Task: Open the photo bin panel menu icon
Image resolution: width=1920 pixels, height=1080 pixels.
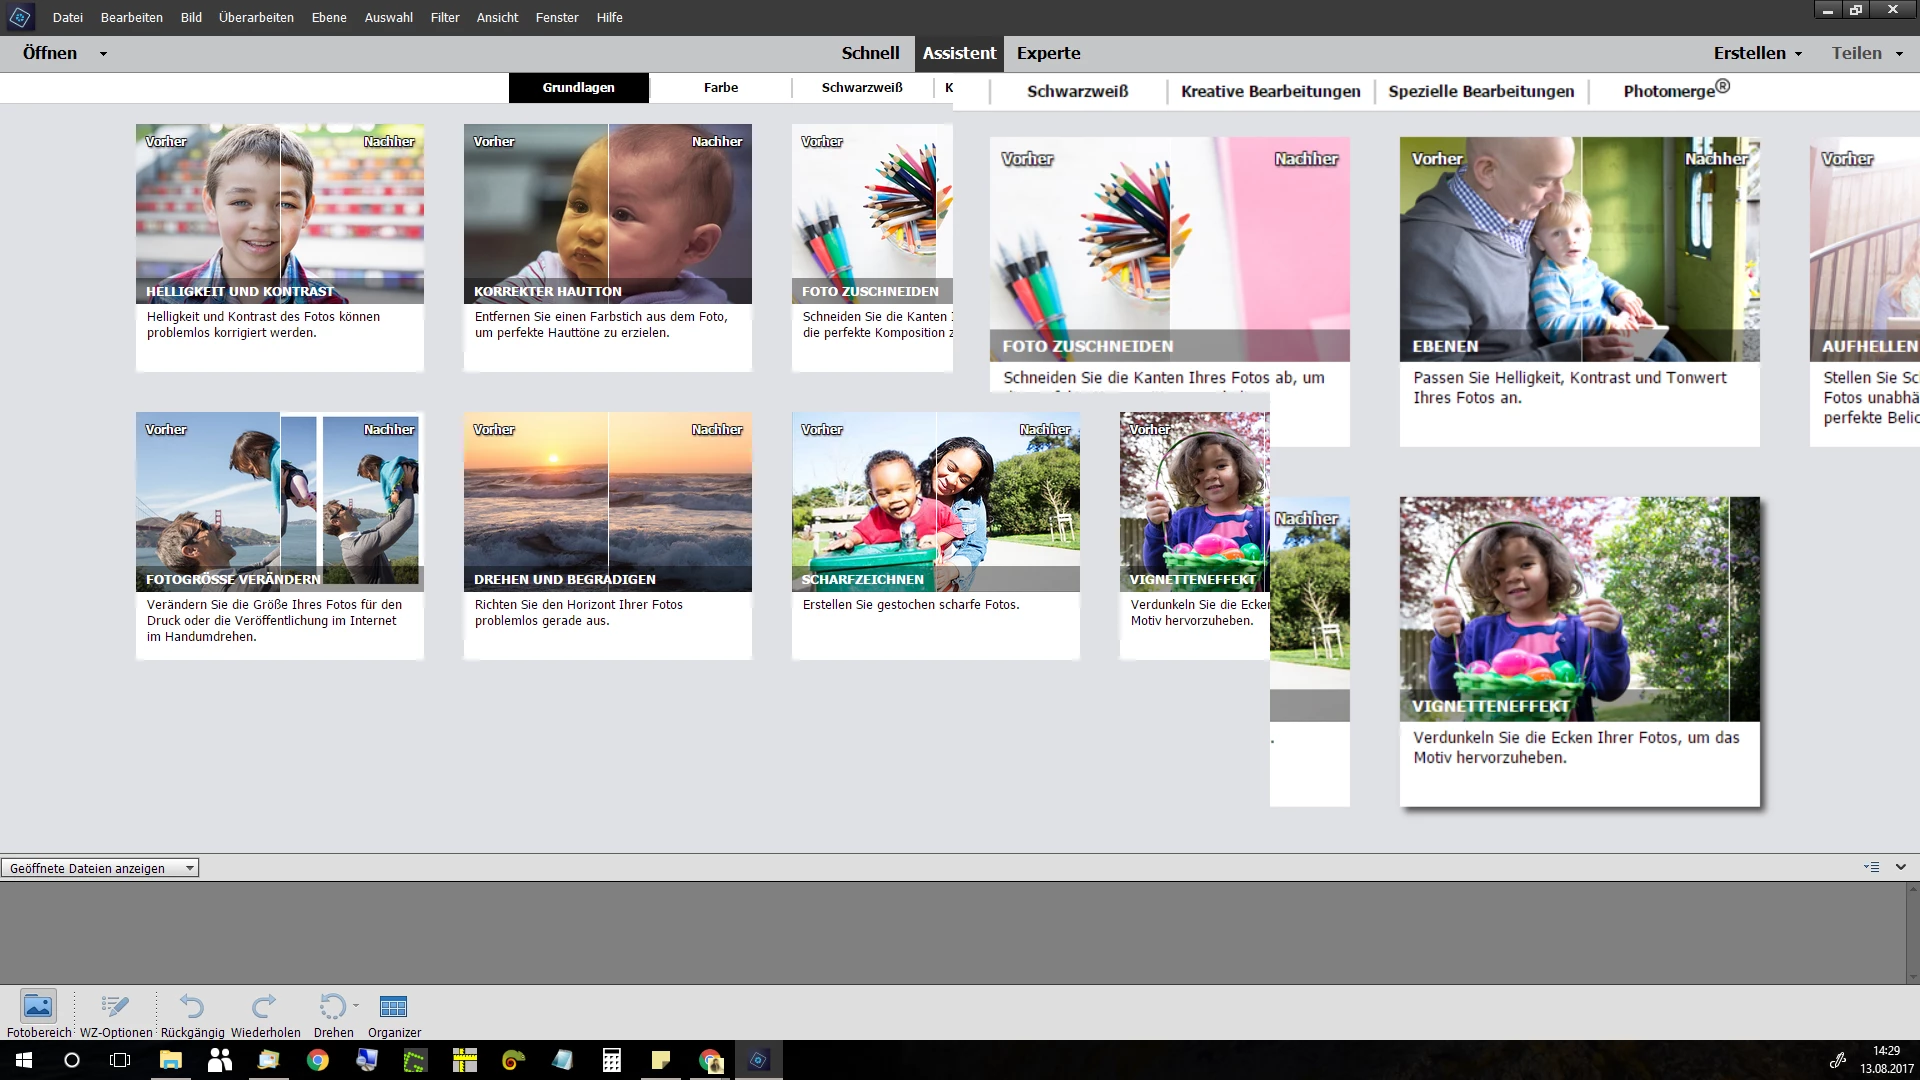Action: coord(1872,867)
